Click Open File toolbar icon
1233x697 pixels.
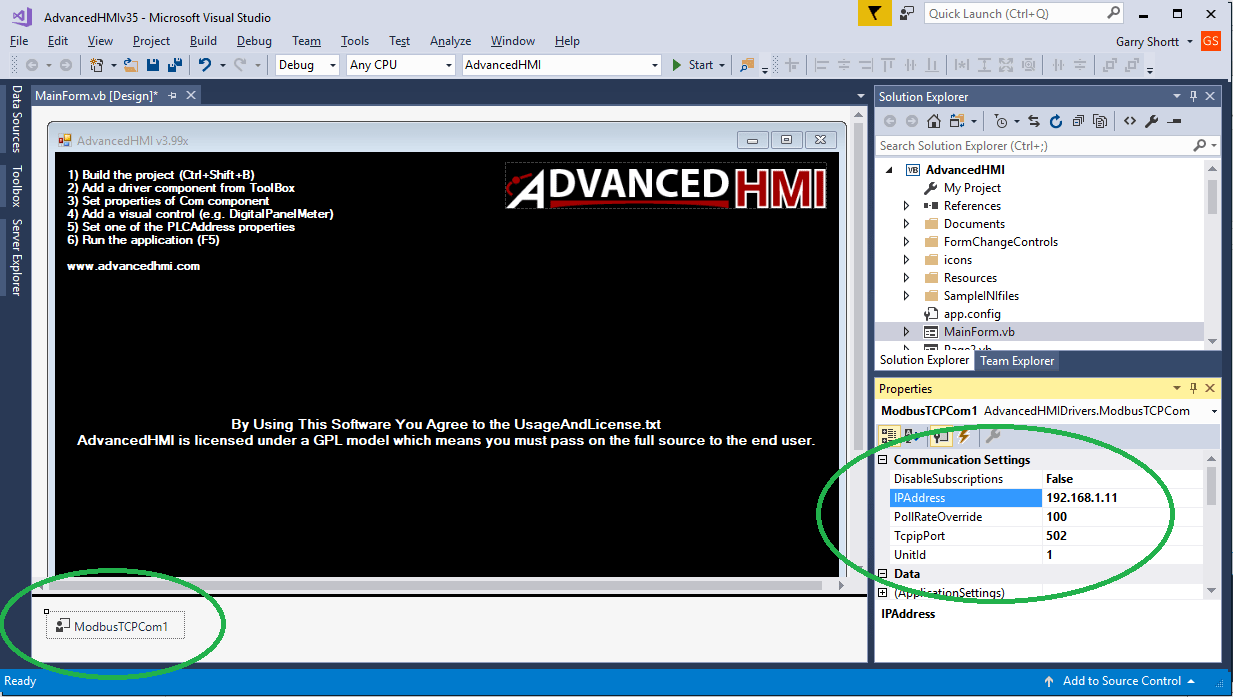(x=130, y=65)
